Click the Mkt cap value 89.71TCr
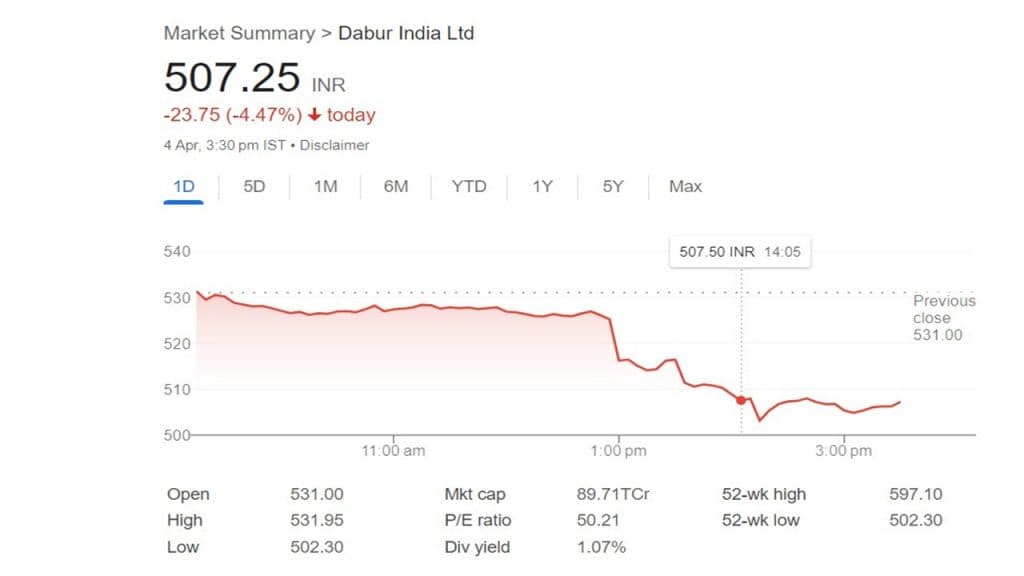1024x576 pixels. pyautogui.click(x=613, y=494)
